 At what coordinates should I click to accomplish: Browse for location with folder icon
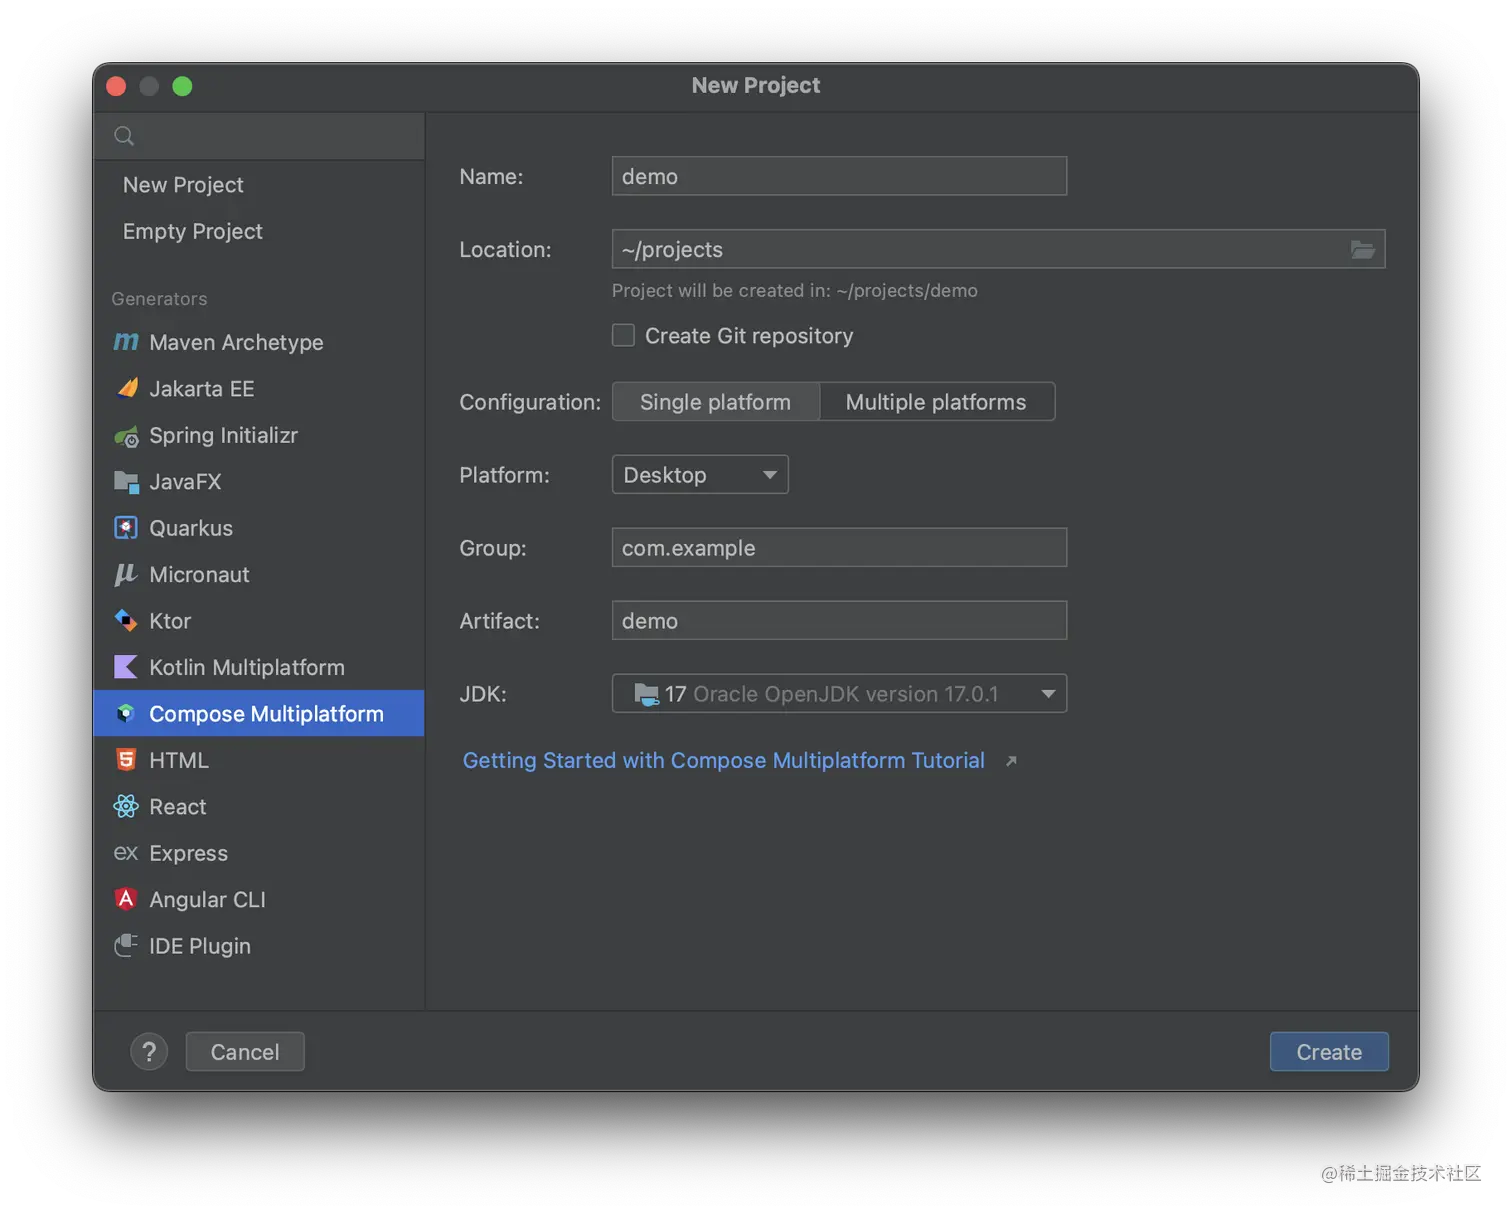[x=1362, y=249]
